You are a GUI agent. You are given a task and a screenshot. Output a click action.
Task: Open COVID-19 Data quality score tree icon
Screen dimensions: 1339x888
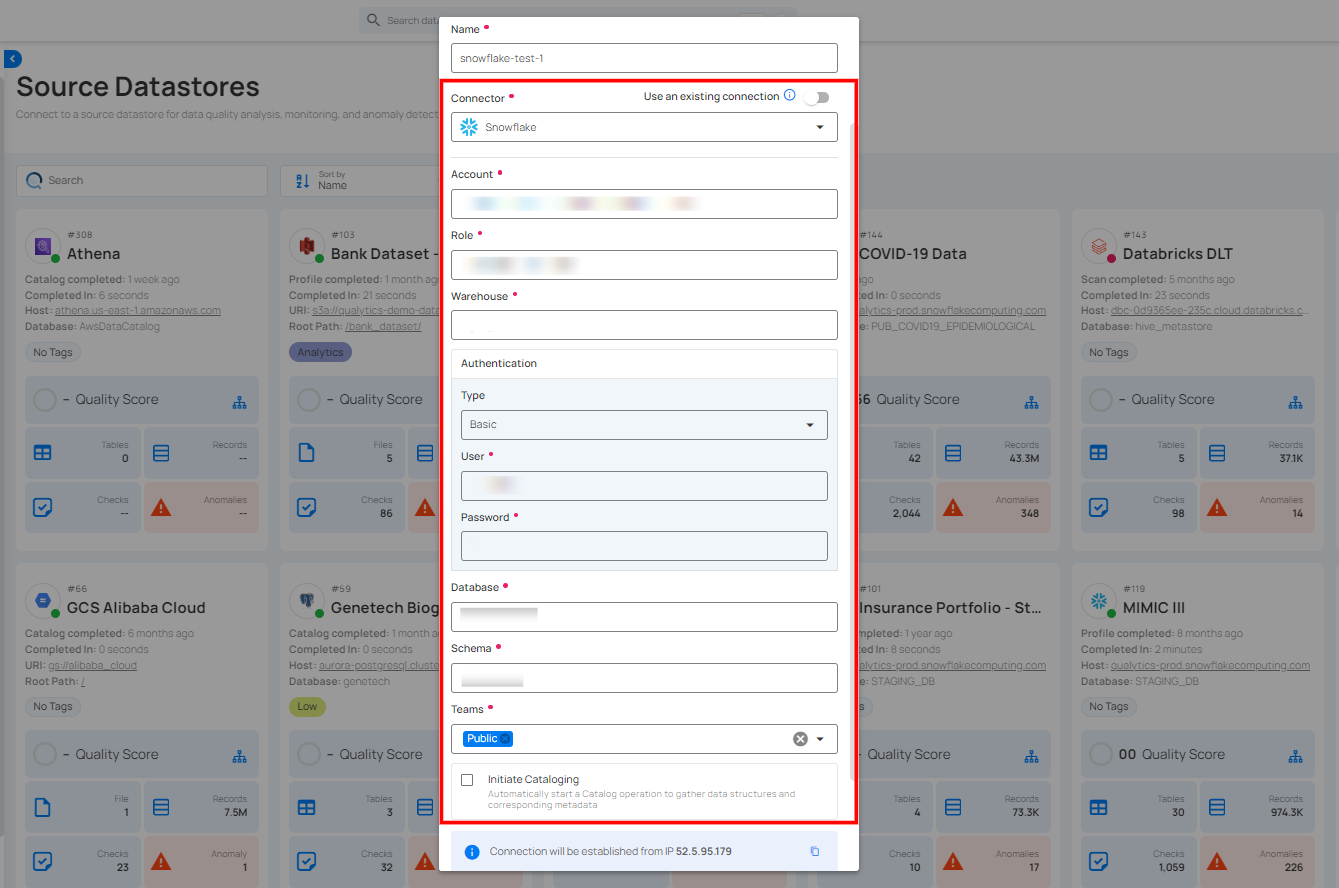pos(1031,401)
